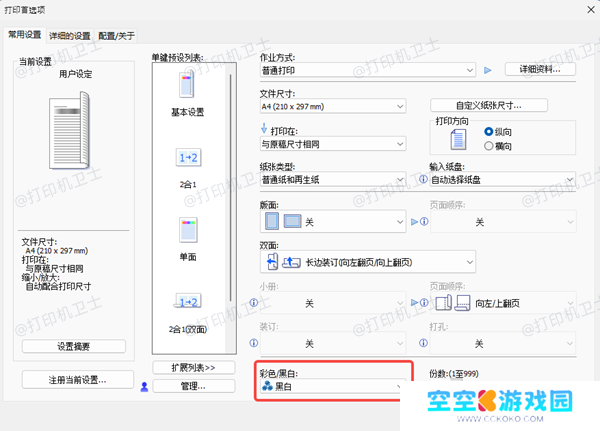This screenshot has height=431, width=600.
Task: Click the 用户设定 document preview thumbnail
Action: tap(69, 131)
